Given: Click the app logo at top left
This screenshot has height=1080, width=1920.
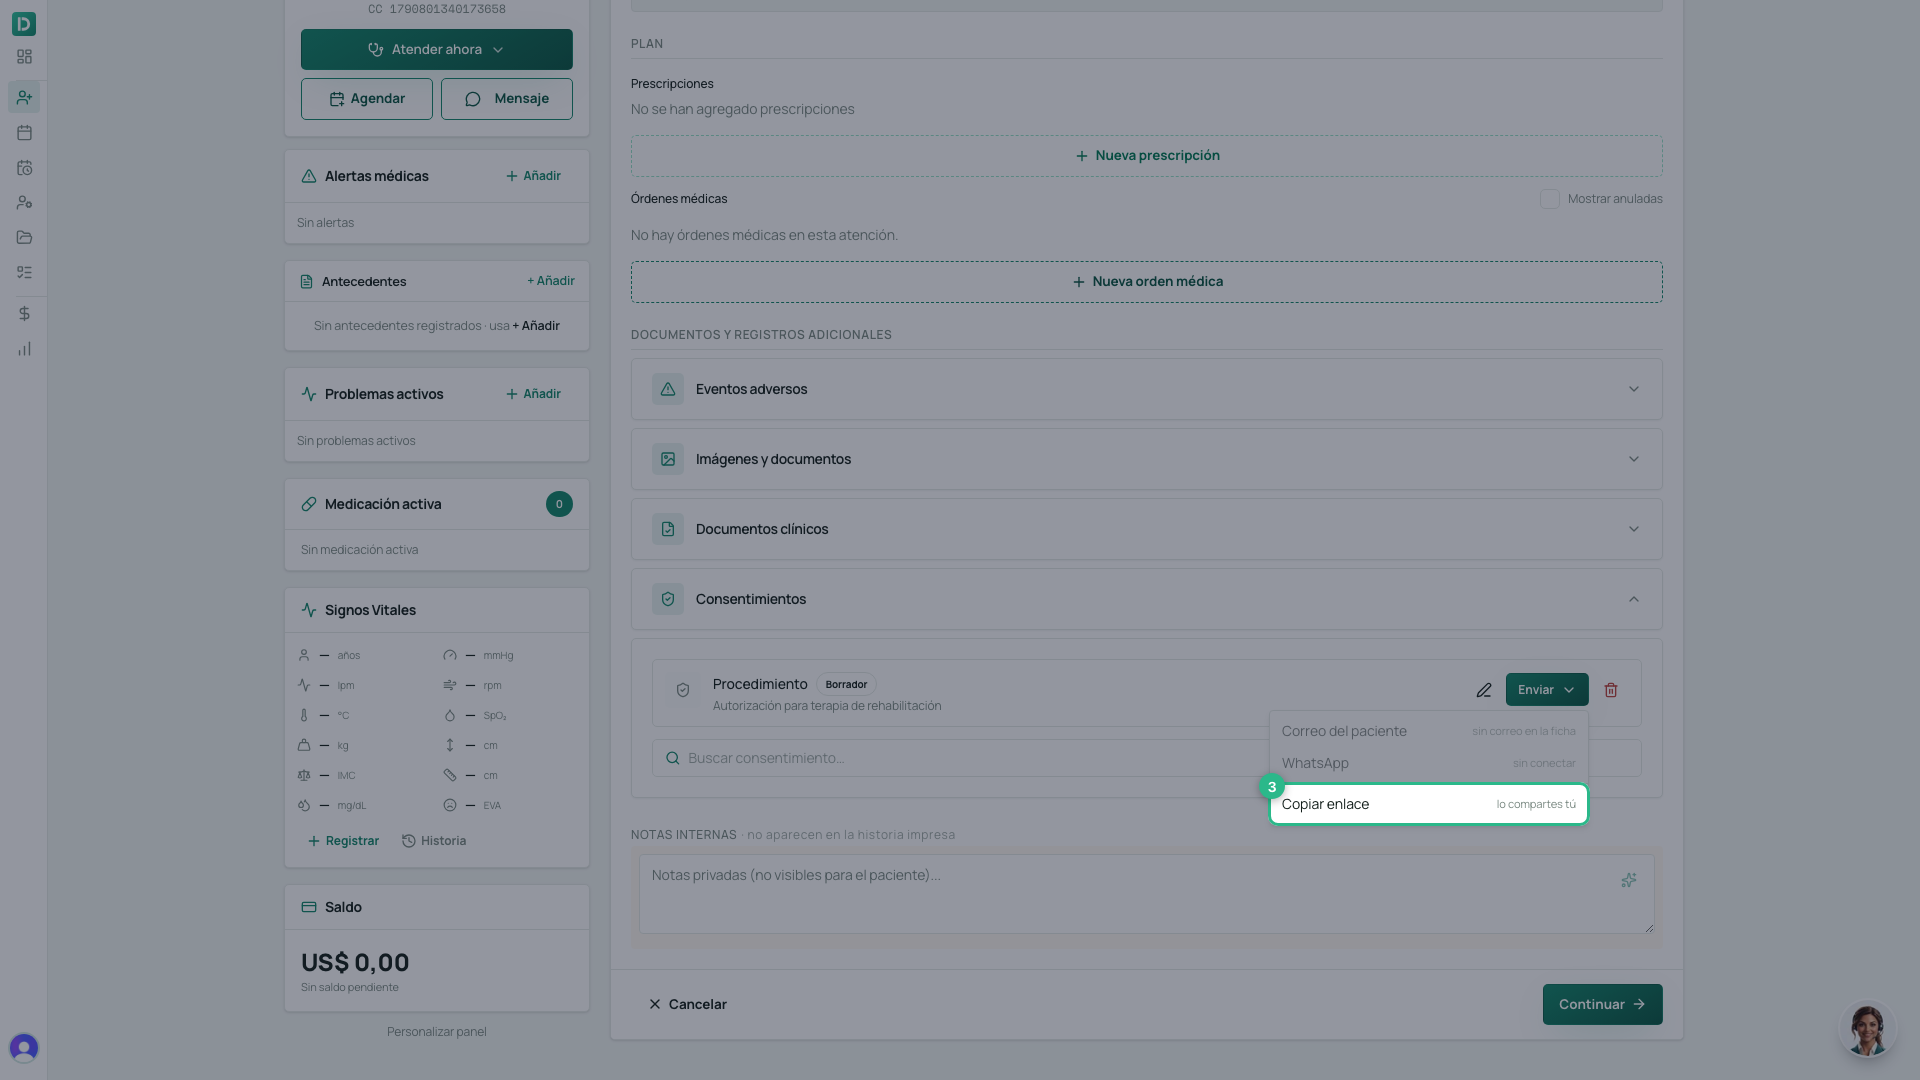Looking at the screenshot, I should pyautogui.click(x=24, y=23).
